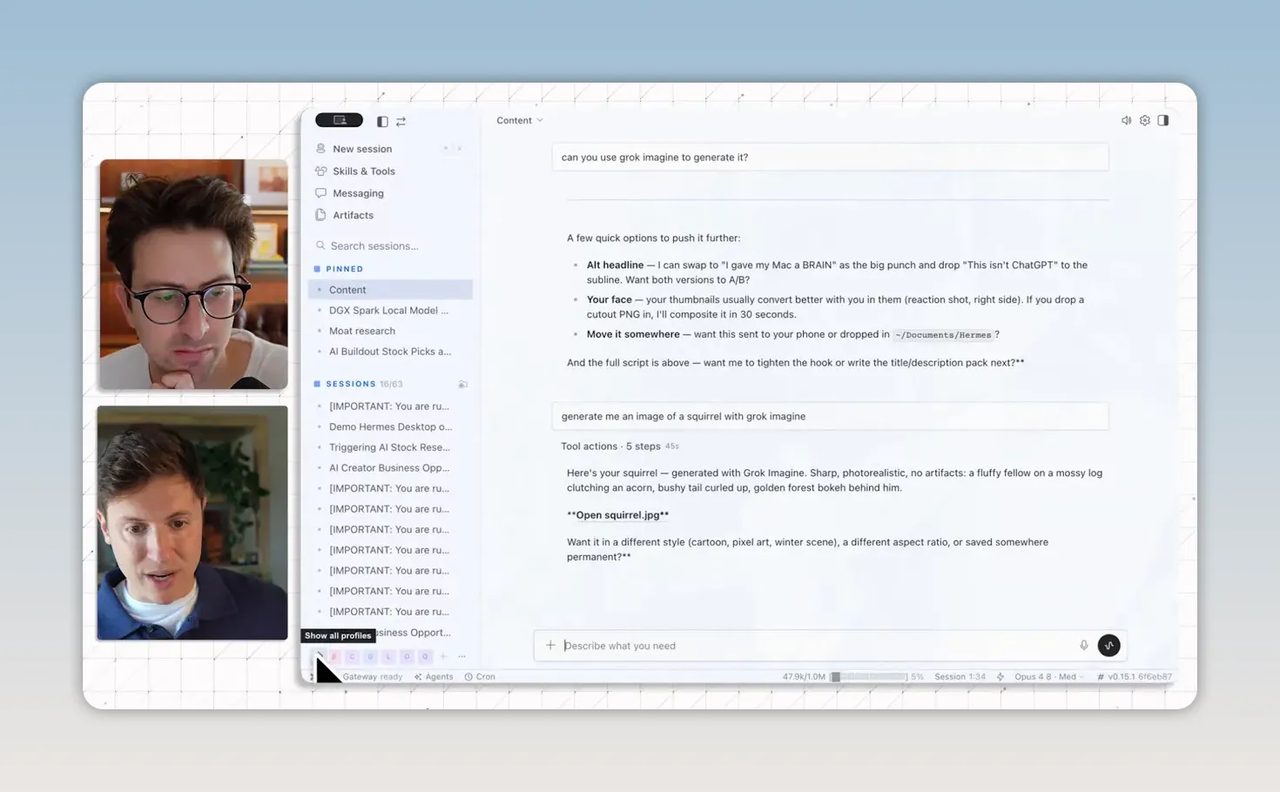Screen dimensions: 1280x792
Task: Open pinned DGX Spark Local Model session
Action: (x=390, y=310)
